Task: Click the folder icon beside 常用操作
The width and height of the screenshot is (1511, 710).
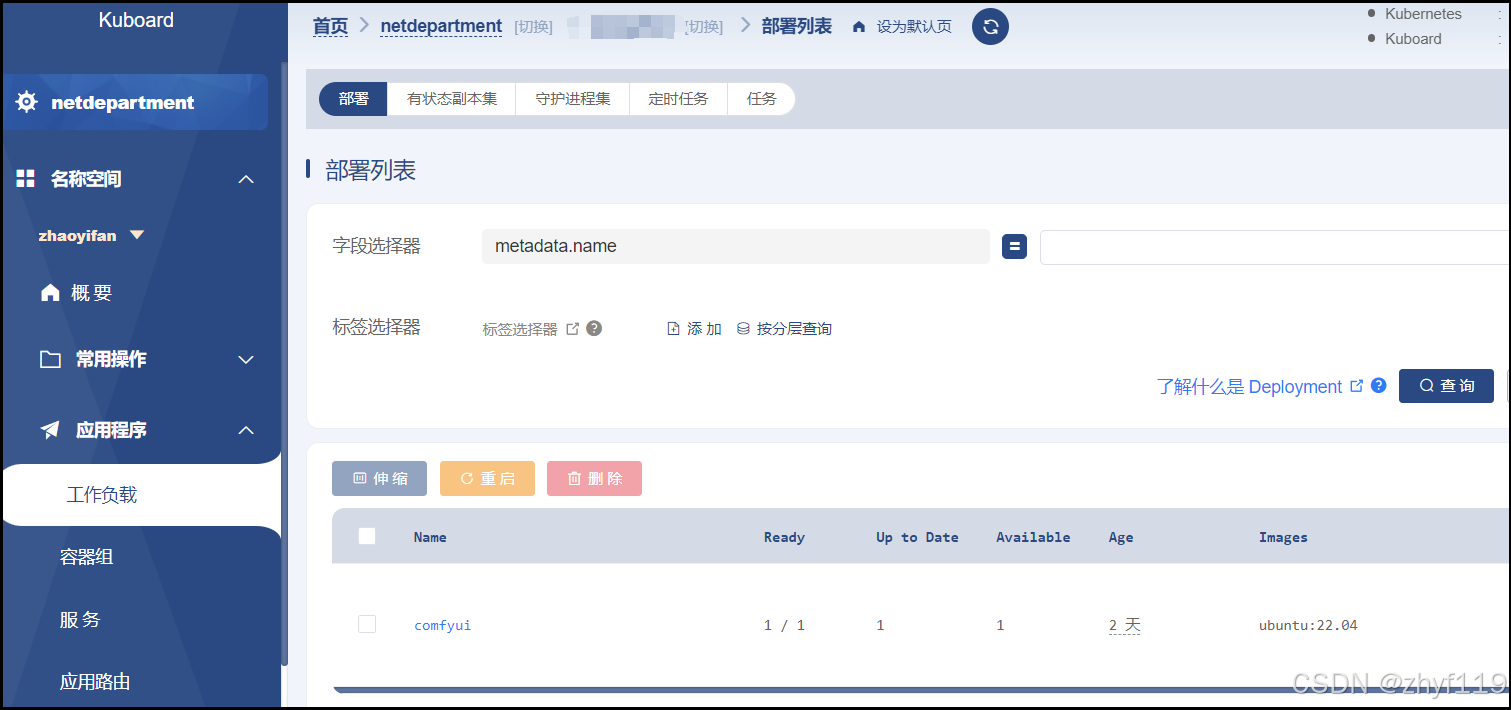Action: coord(50,359)
